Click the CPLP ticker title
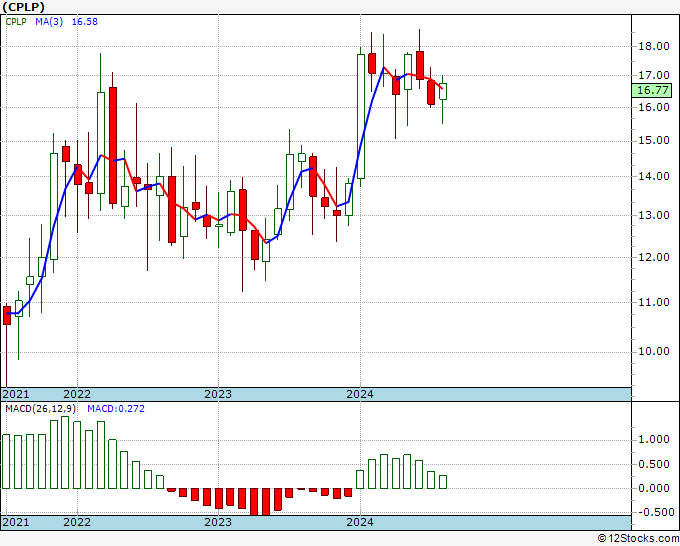 click(x=23, y=7)
